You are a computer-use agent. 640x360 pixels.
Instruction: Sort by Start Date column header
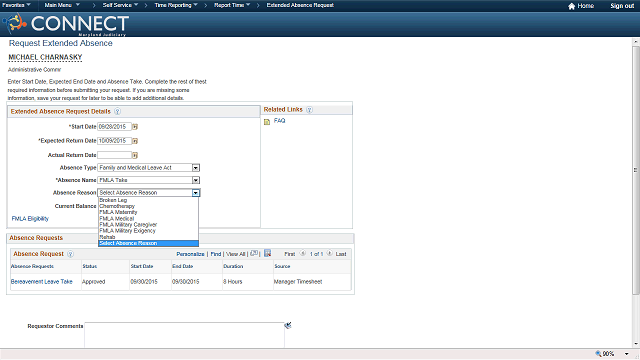[x=142, y=266]
